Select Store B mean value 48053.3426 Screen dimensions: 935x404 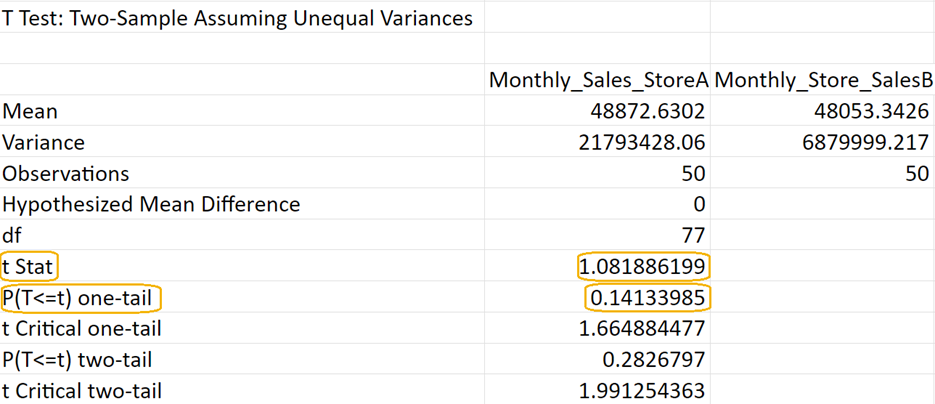coord(870,111)
